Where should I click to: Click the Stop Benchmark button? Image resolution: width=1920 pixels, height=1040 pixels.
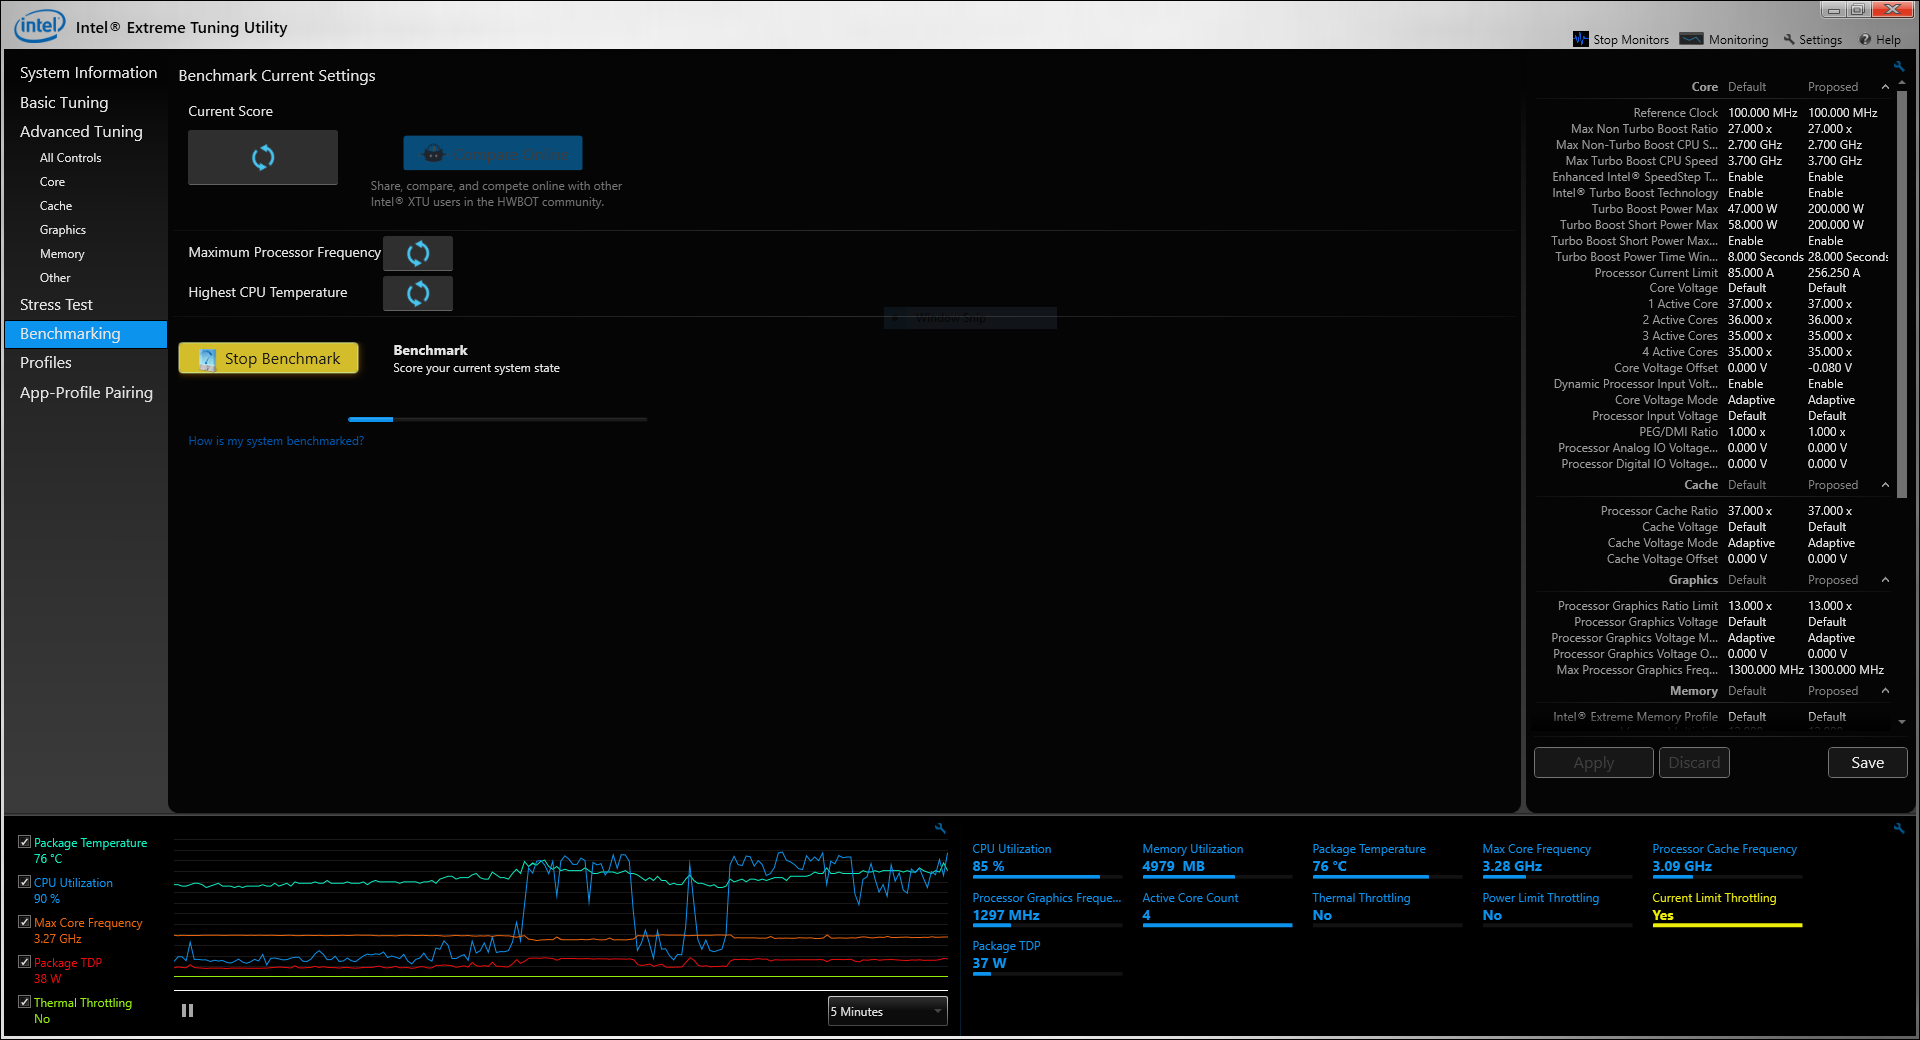(268, 358)
